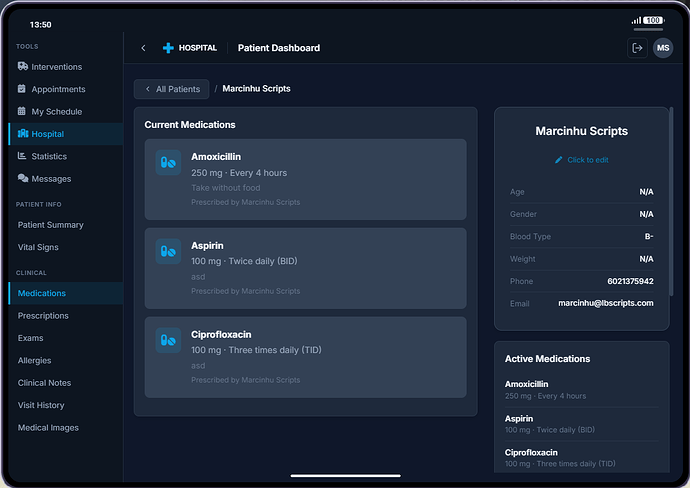Click the Messages chat bubble icon
690x488 pixels.
tap(23, 179)
